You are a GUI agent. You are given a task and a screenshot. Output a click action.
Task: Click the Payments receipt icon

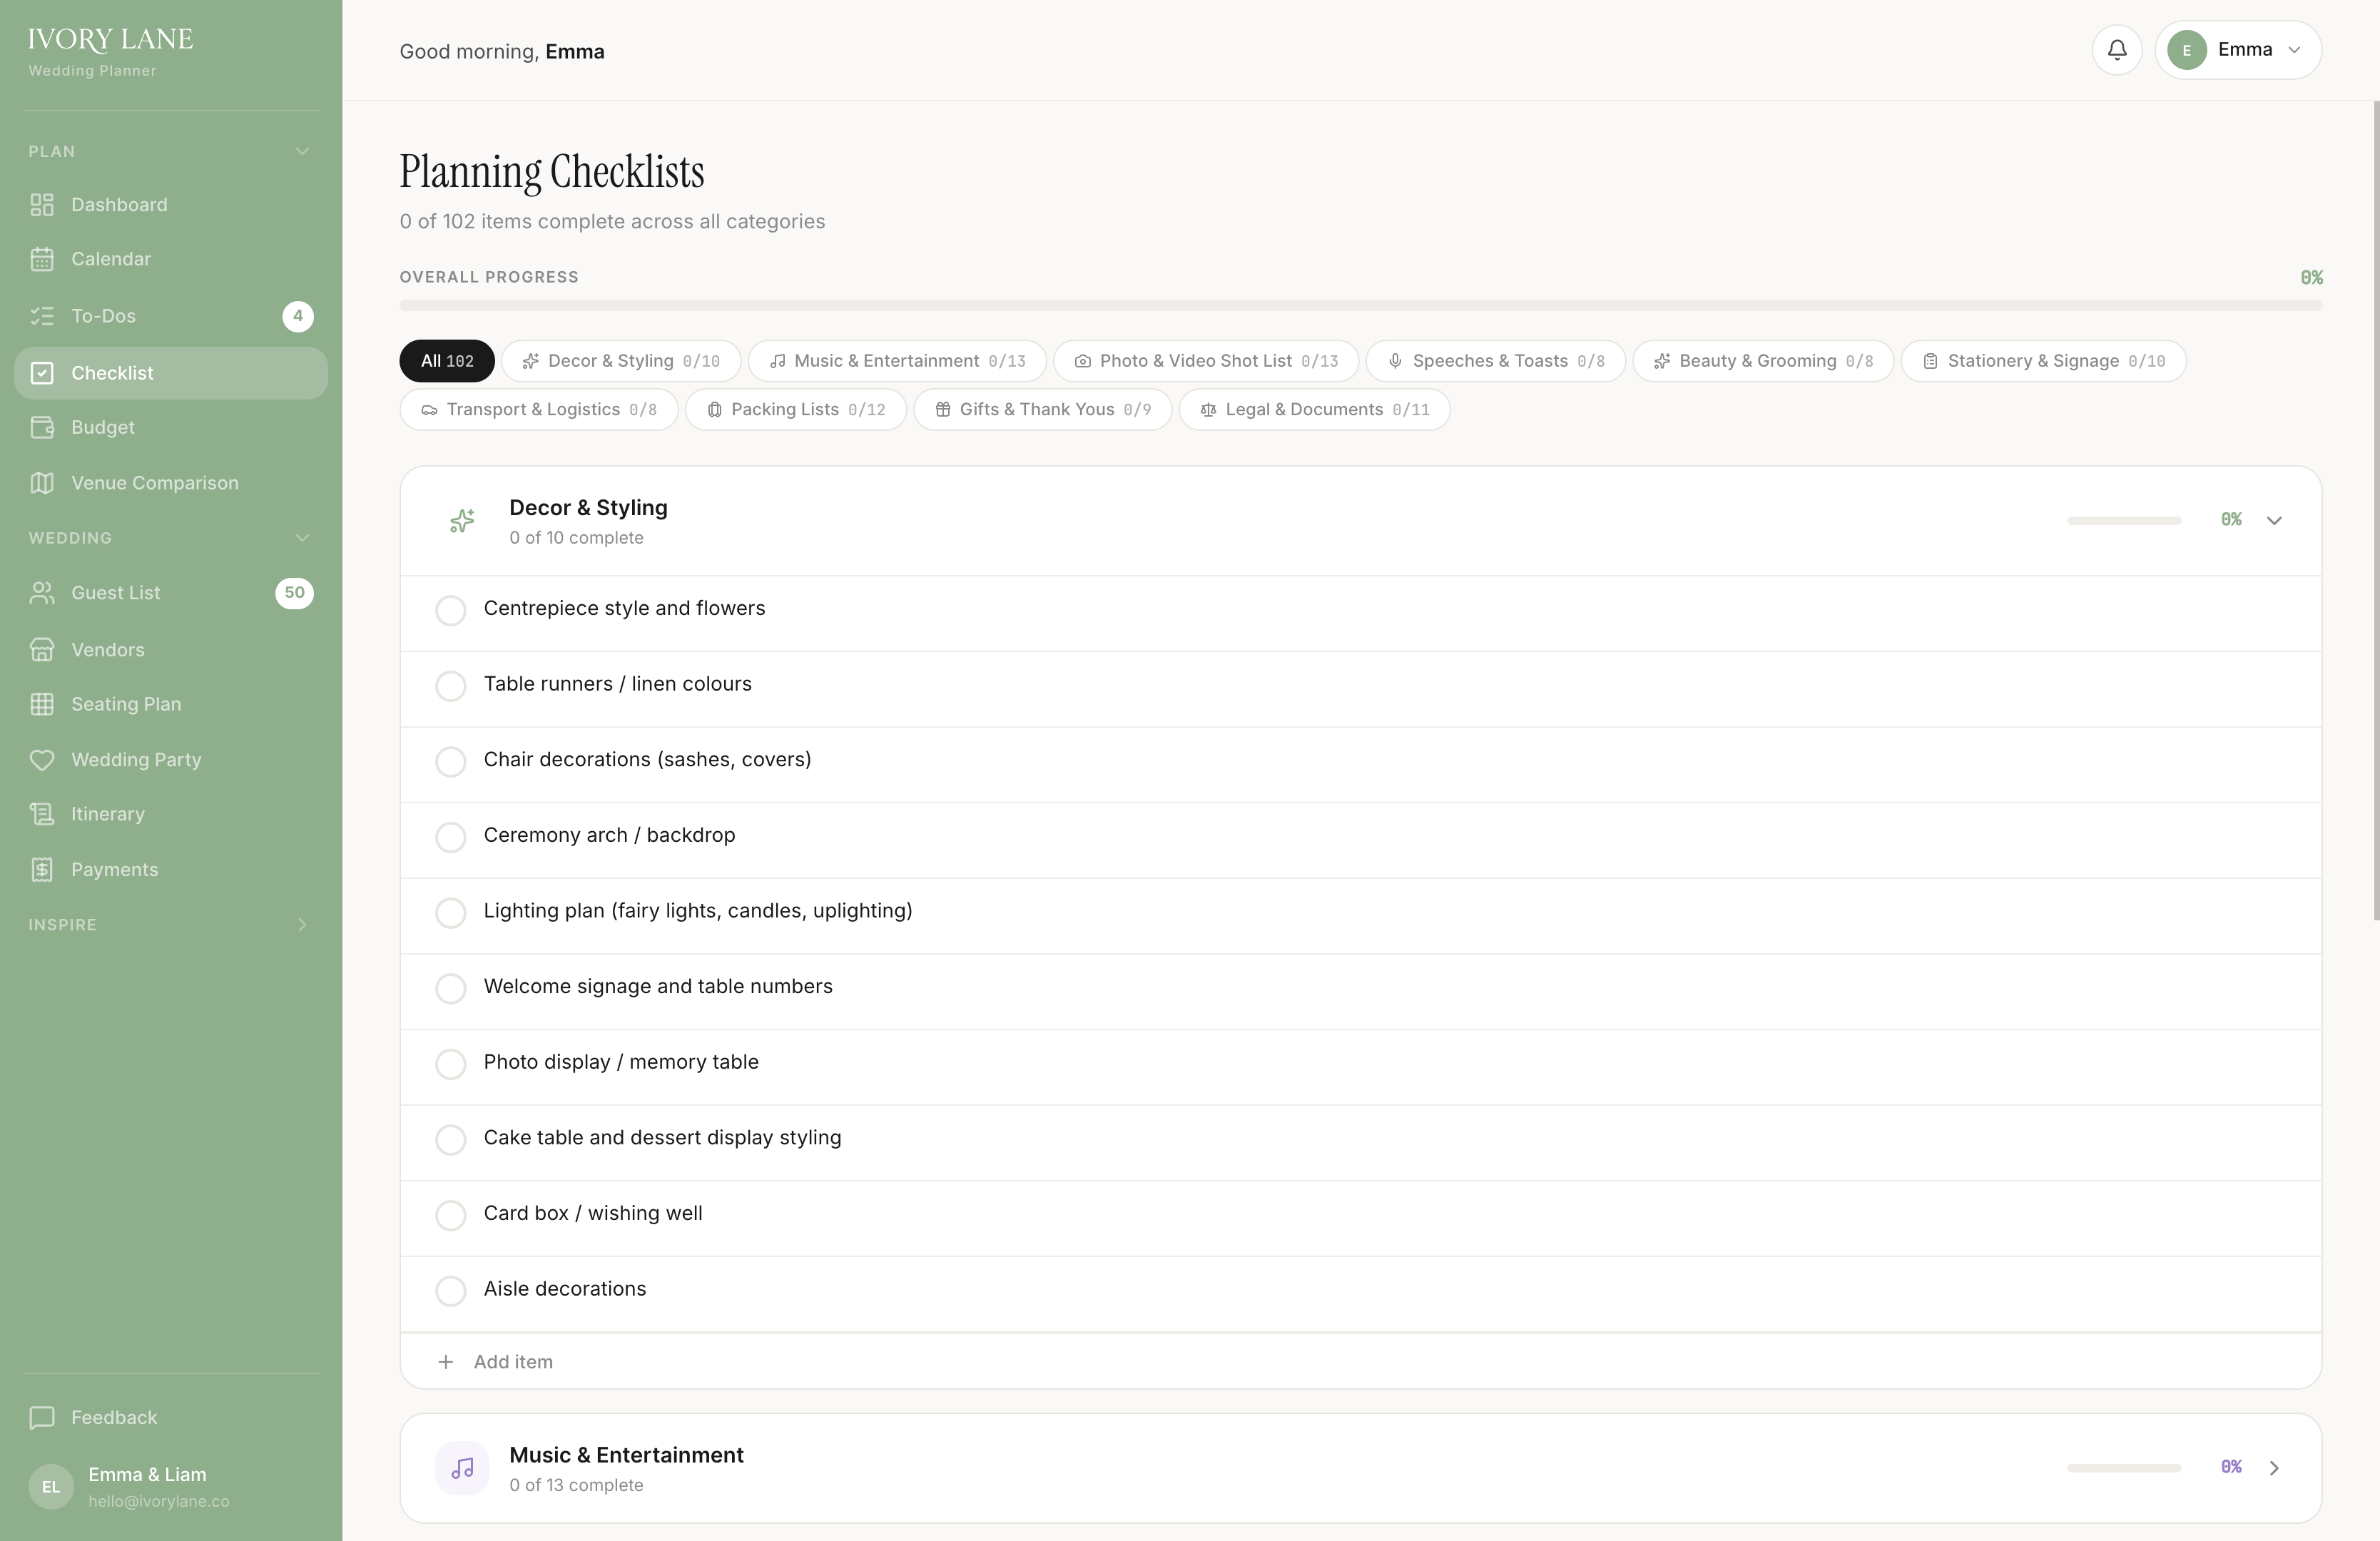pos(42,870)
